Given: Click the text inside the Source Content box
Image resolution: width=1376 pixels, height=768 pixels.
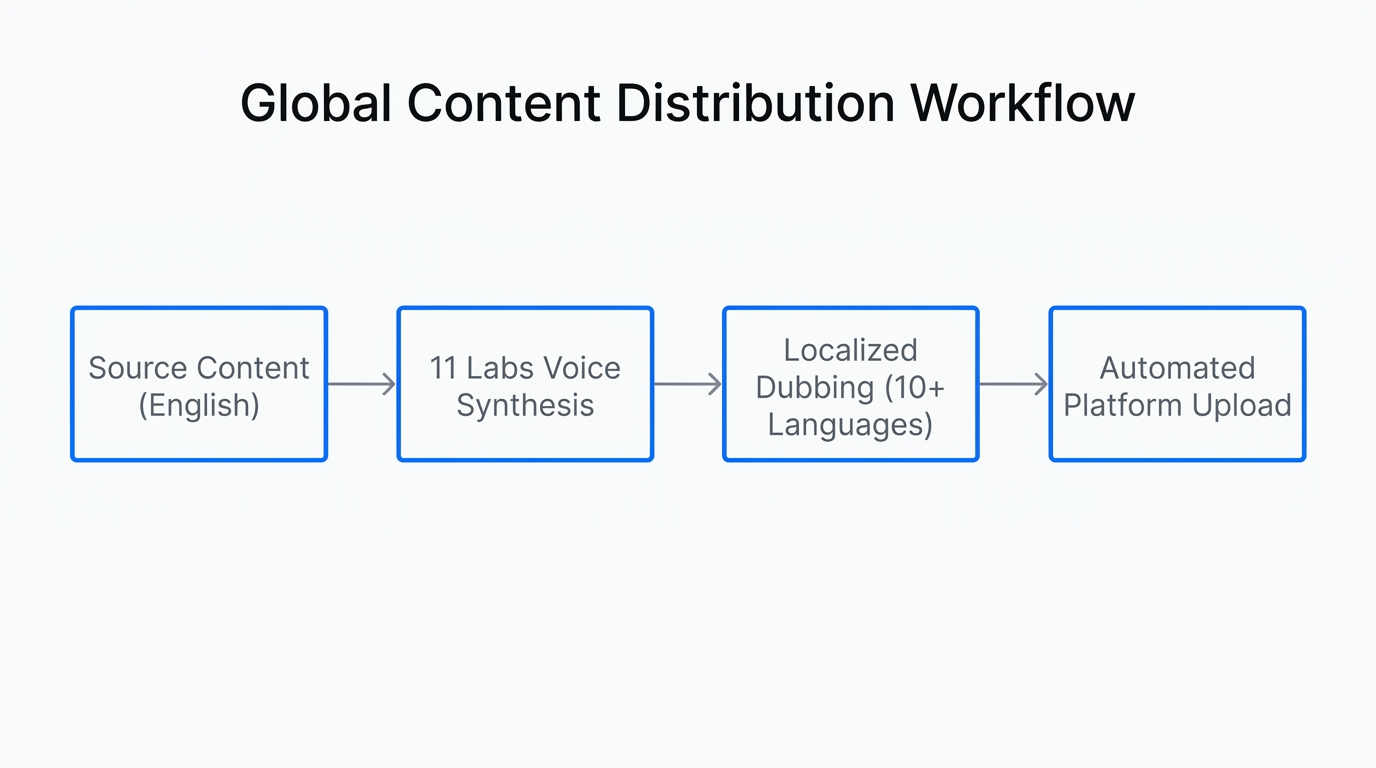Looking at the screenshot, I should click(x=198, y=368).
